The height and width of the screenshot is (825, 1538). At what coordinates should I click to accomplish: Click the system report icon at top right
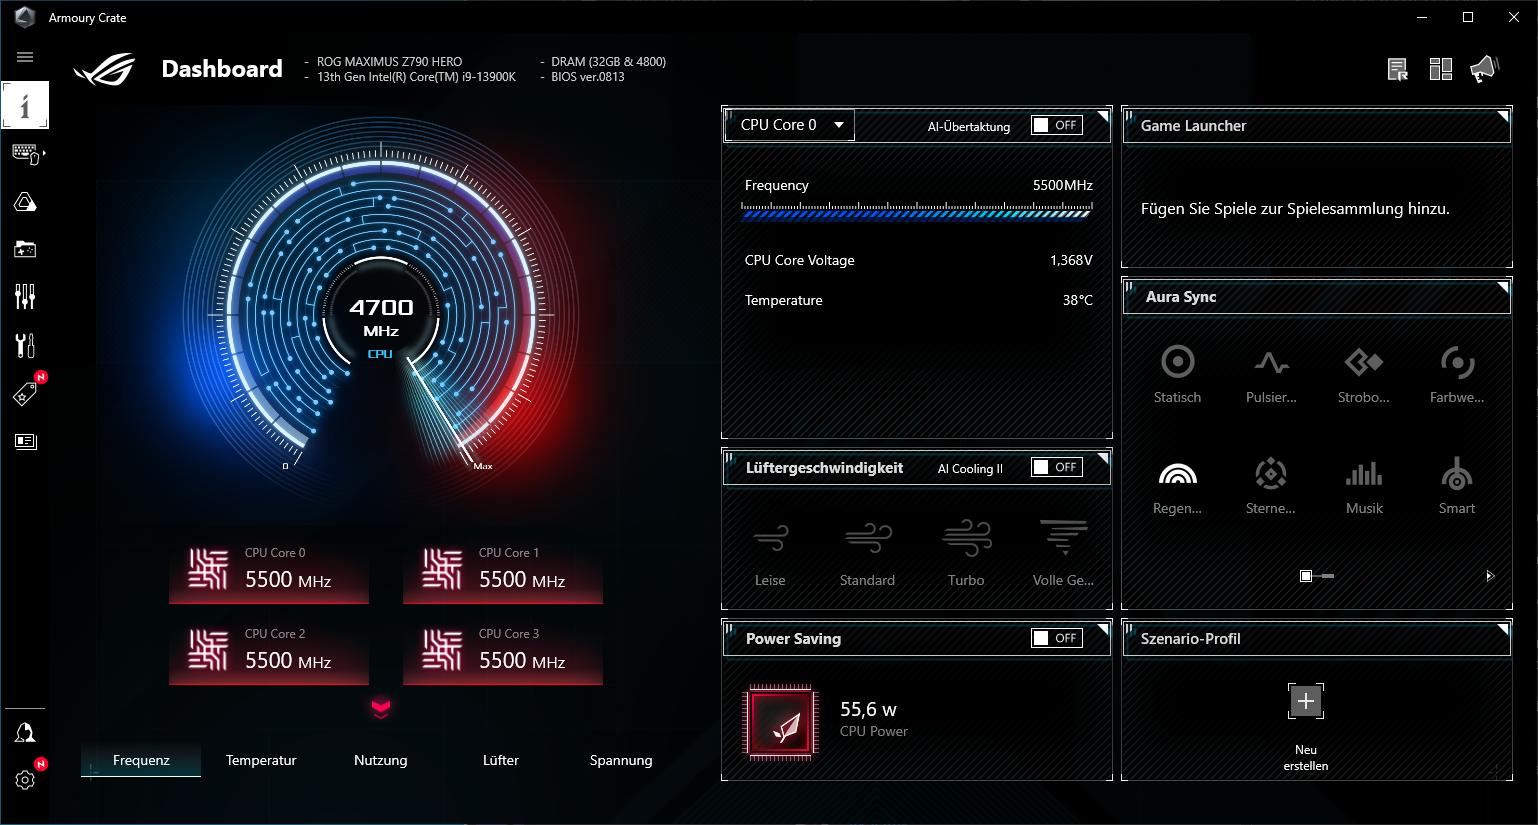(x=1398, y=69)
